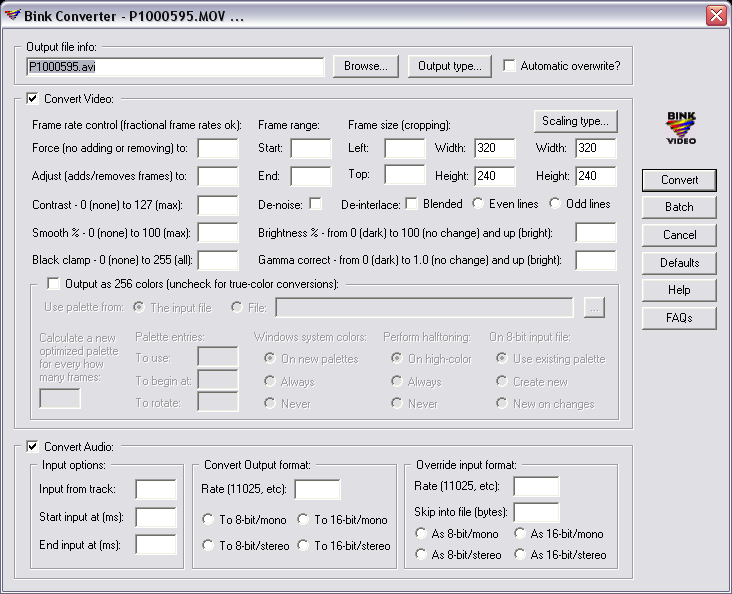Click the output filename field P1000595.avi
Screen dimensions: 732x594
(175, 67)
